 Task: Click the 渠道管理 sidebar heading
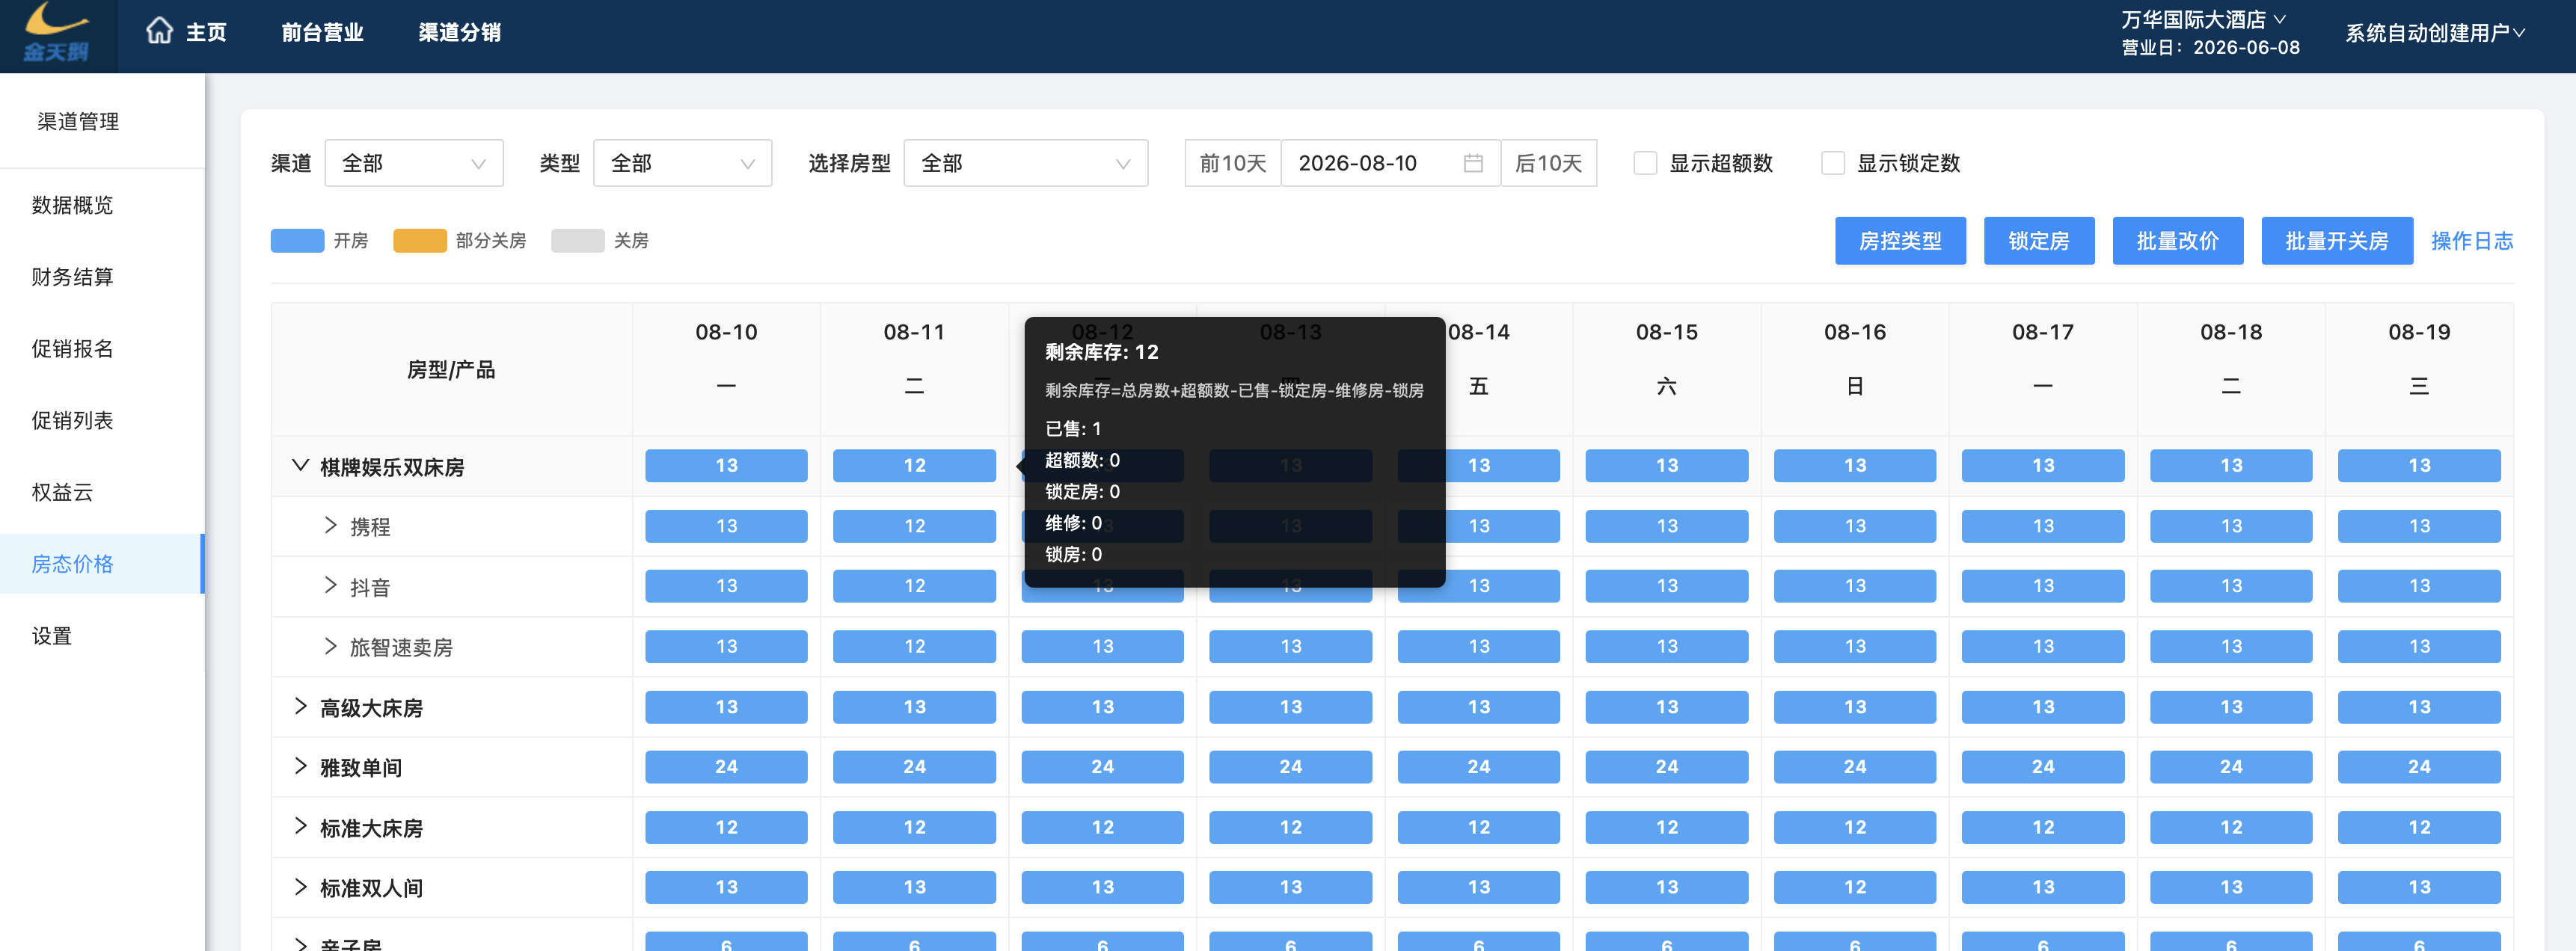click(x=78, y=122)
